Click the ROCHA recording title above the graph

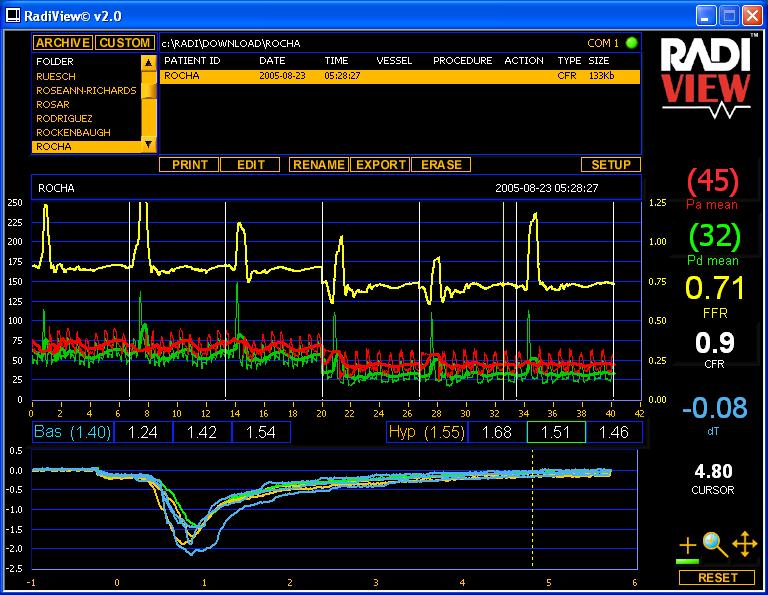click(x=56, y=188)
